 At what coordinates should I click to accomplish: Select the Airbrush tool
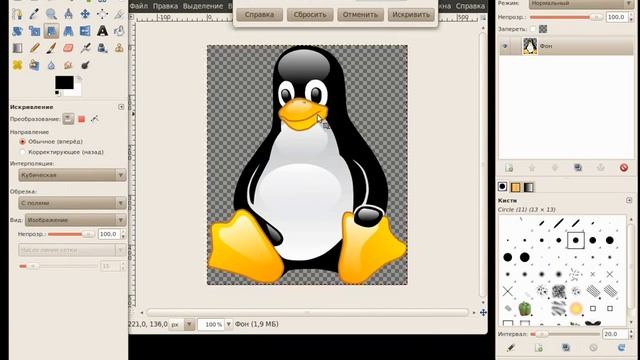pos(85,48)
